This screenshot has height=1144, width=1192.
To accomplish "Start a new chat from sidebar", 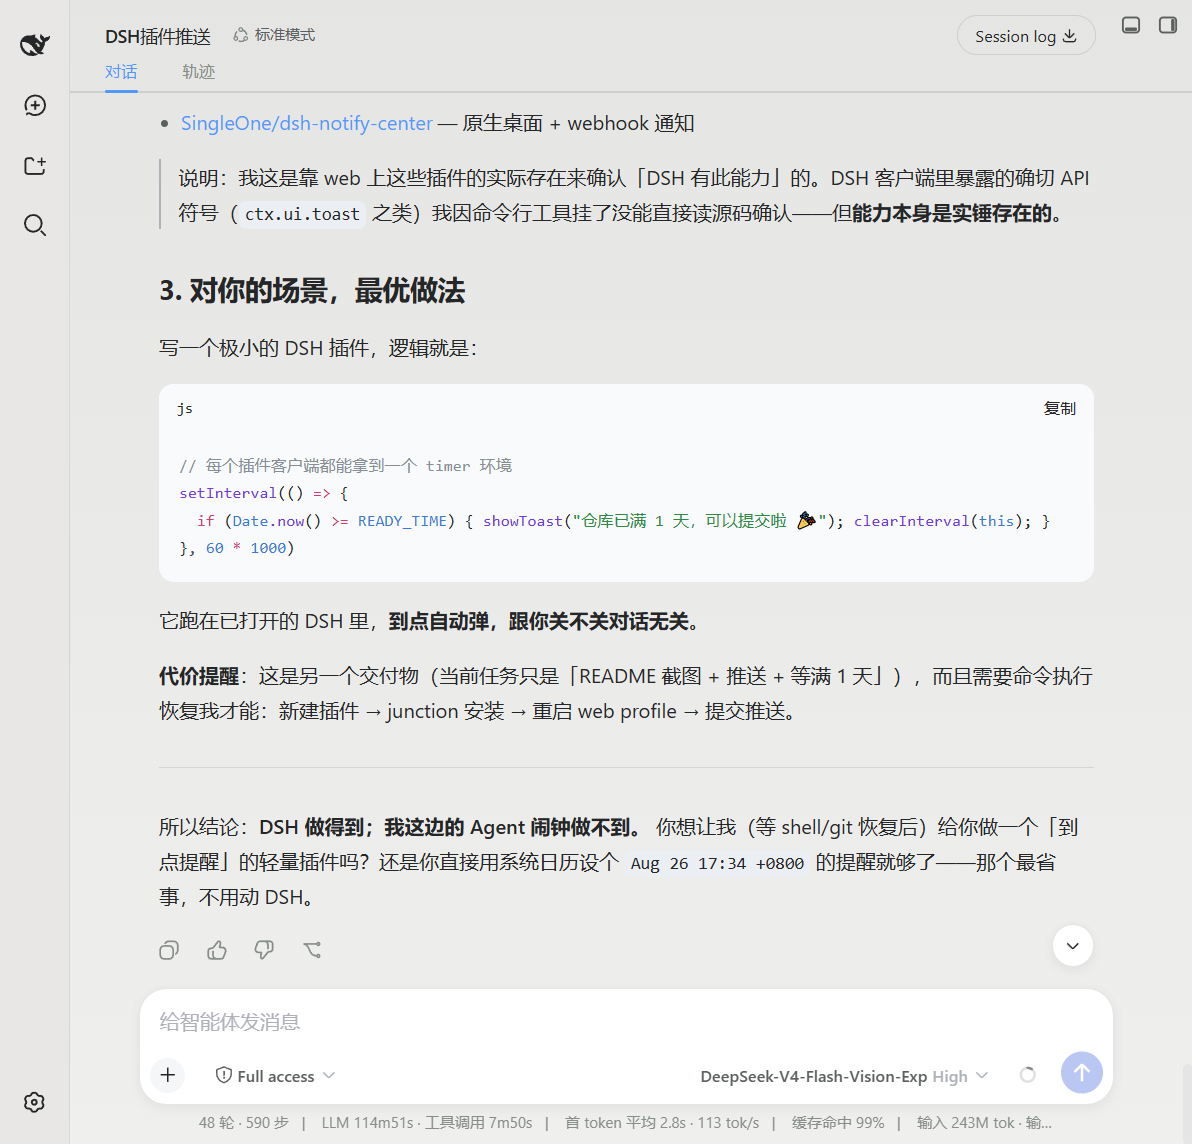I will (x=35, y=106).
